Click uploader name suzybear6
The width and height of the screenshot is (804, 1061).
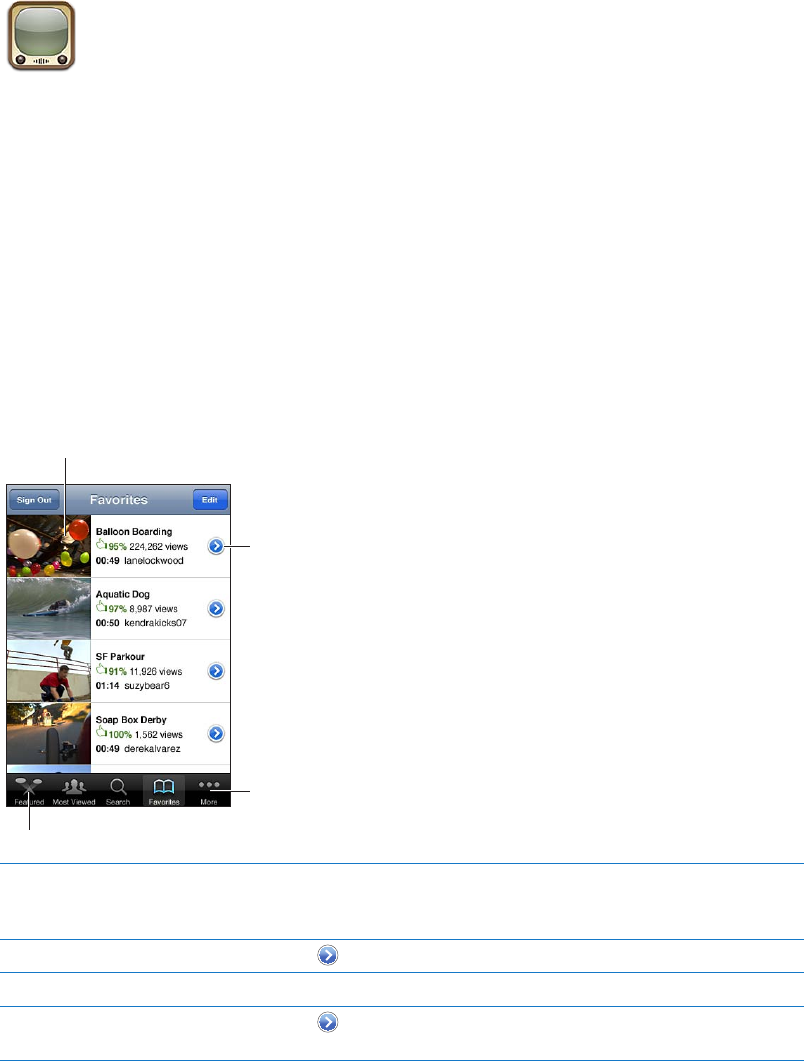[x=147, y=685]
